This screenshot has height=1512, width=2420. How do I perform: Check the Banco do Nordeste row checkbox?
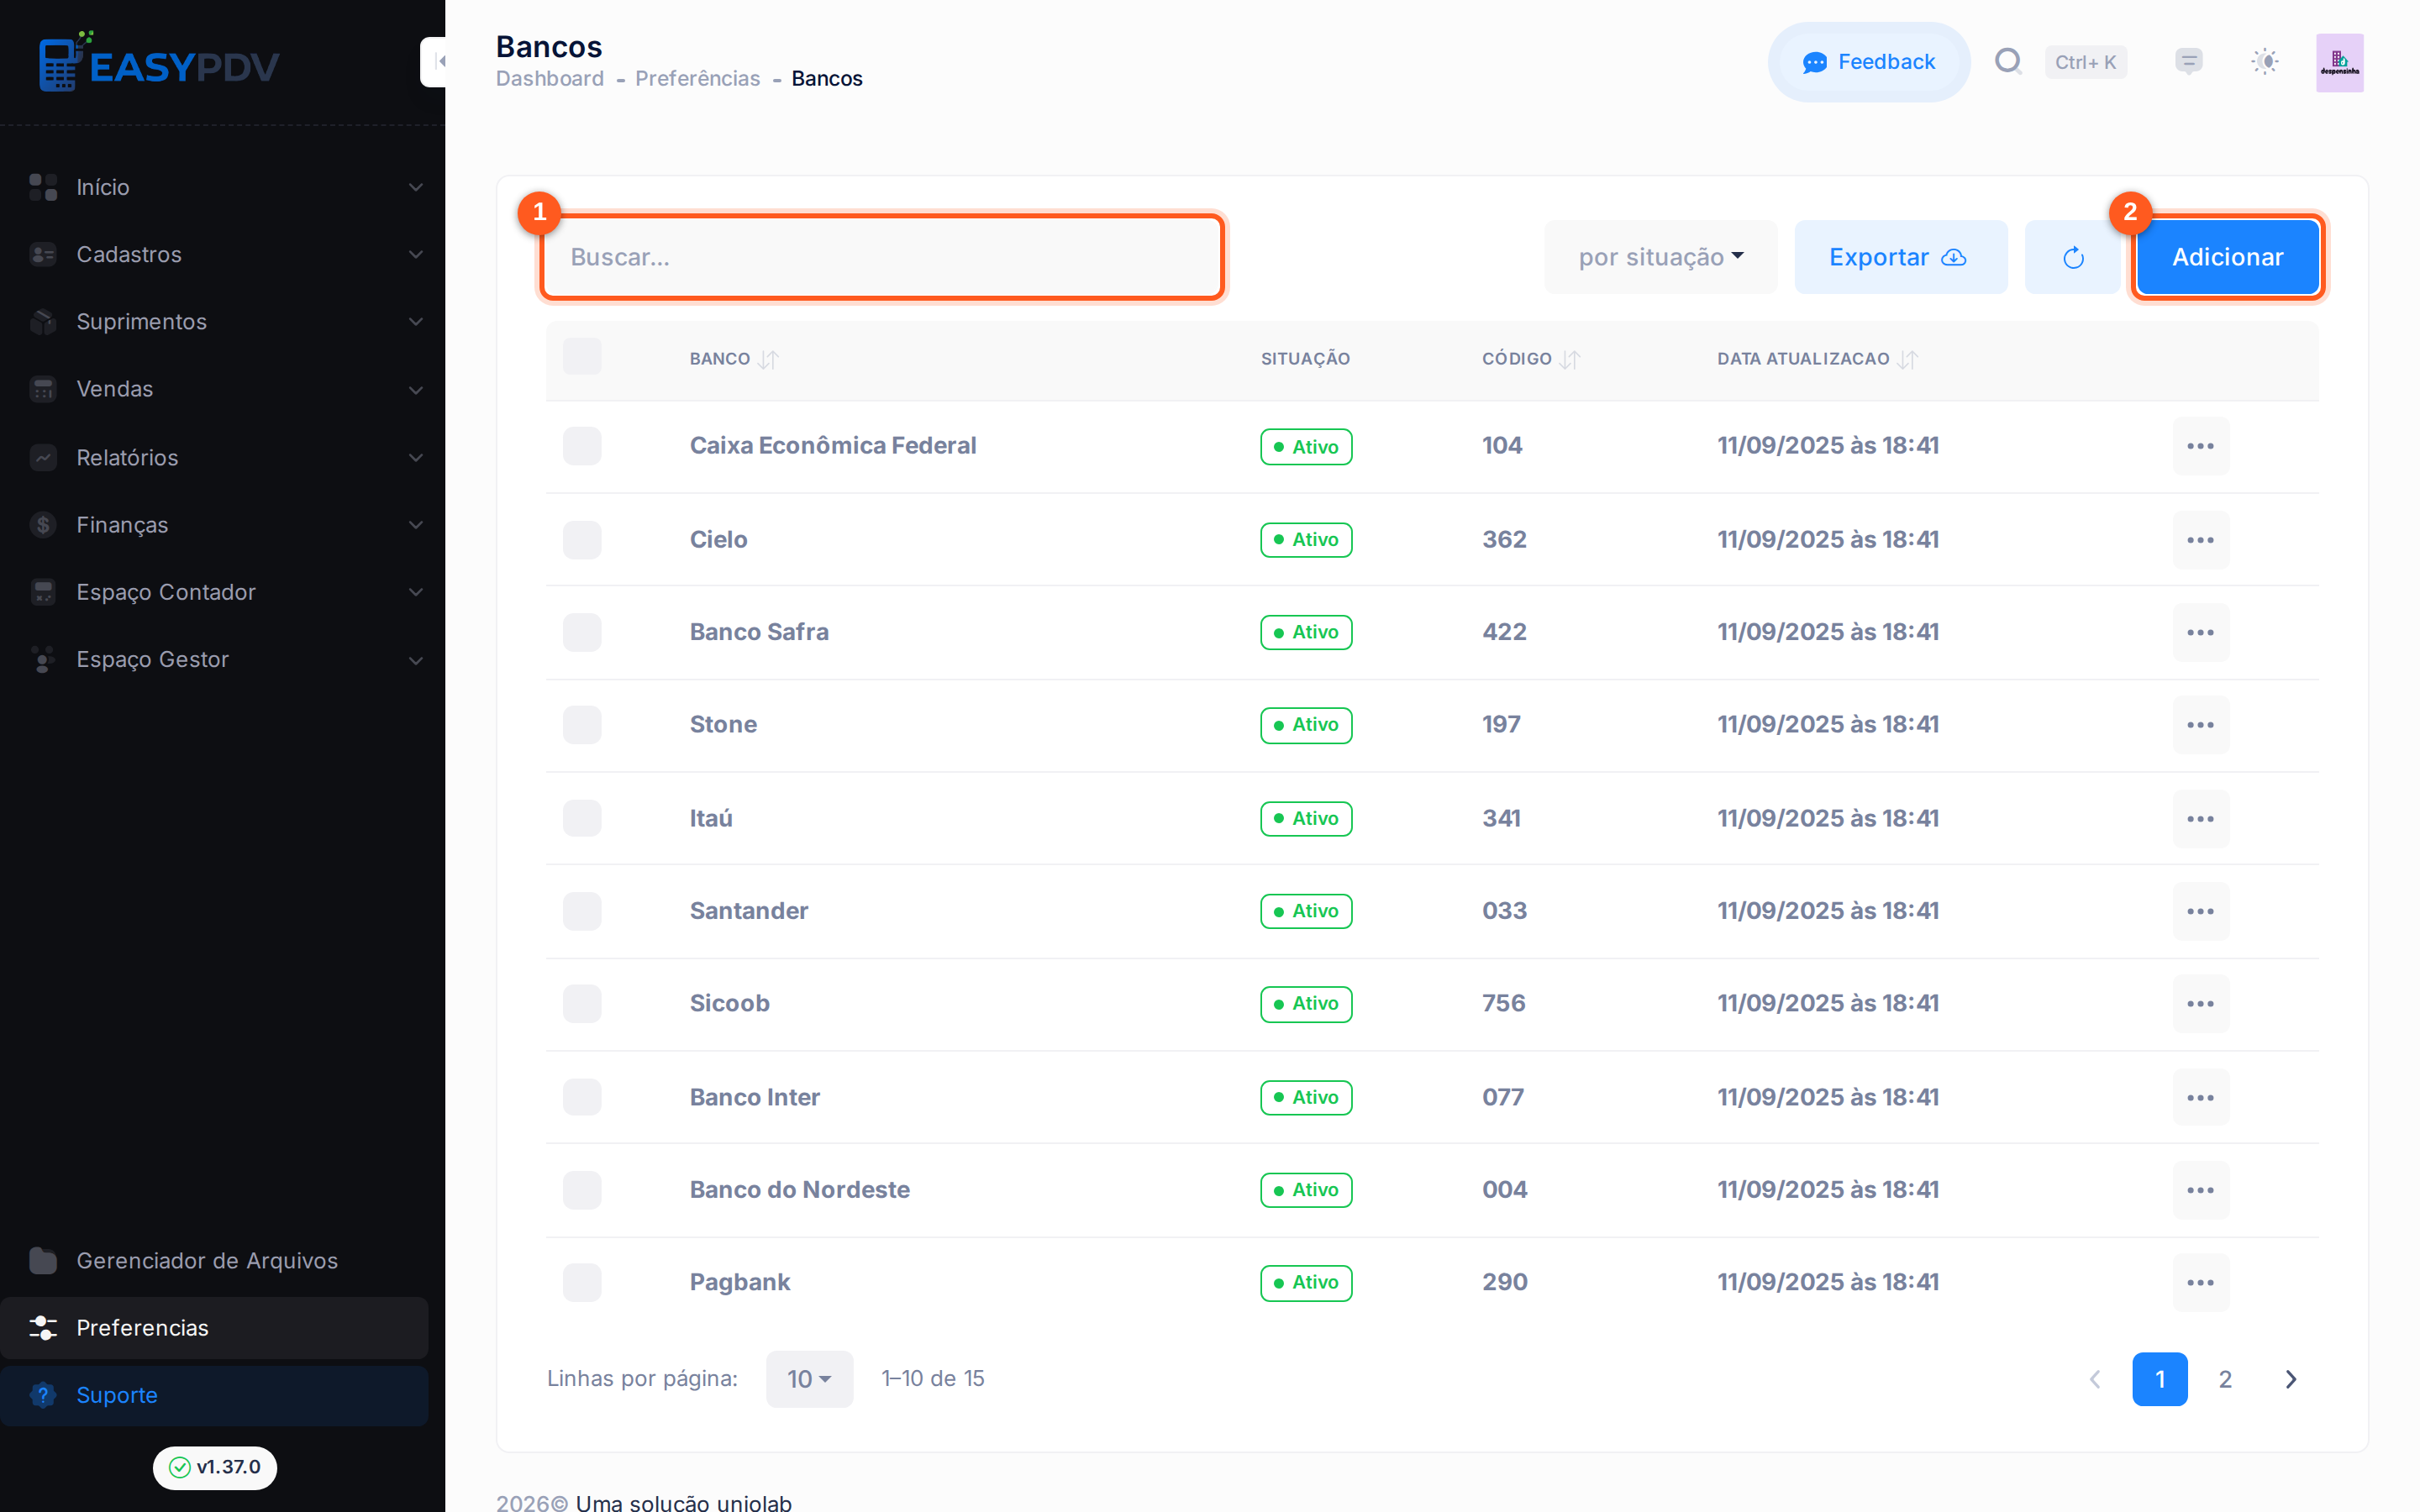point(582,1190)
